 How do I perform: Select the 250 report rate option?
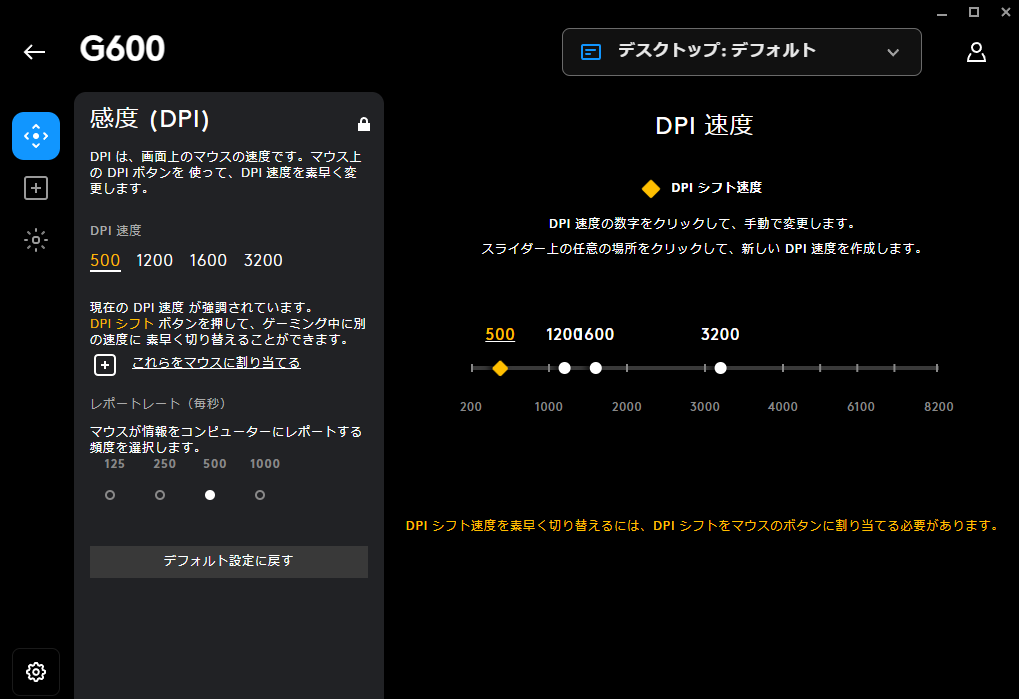(160, 495)
